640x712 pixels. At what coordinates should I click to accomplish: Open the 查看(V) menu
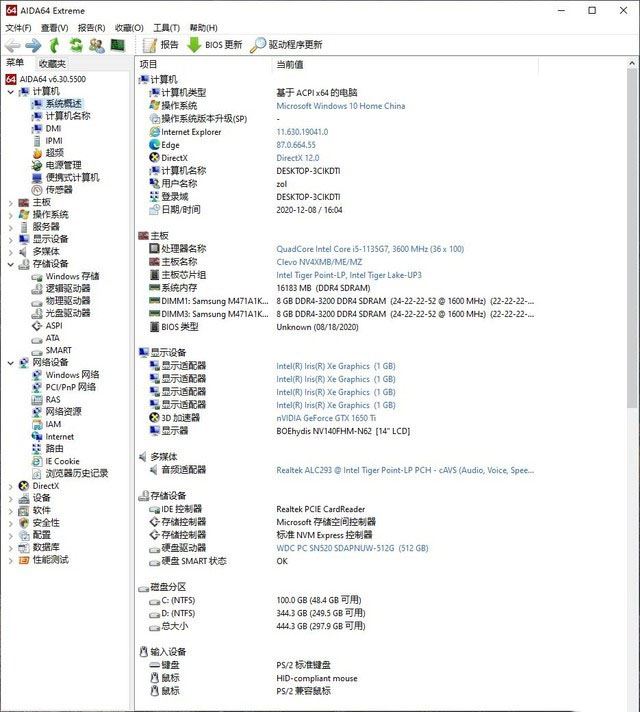55,28
